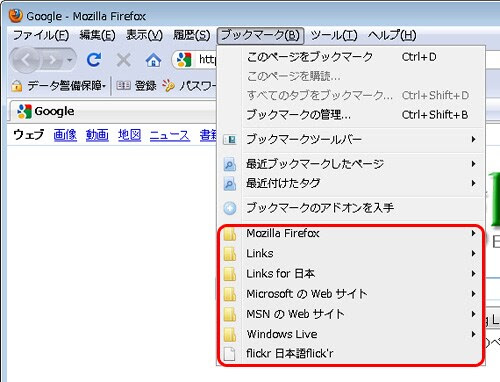Click the Mozilla Firefox folder icon

(230, 233)
